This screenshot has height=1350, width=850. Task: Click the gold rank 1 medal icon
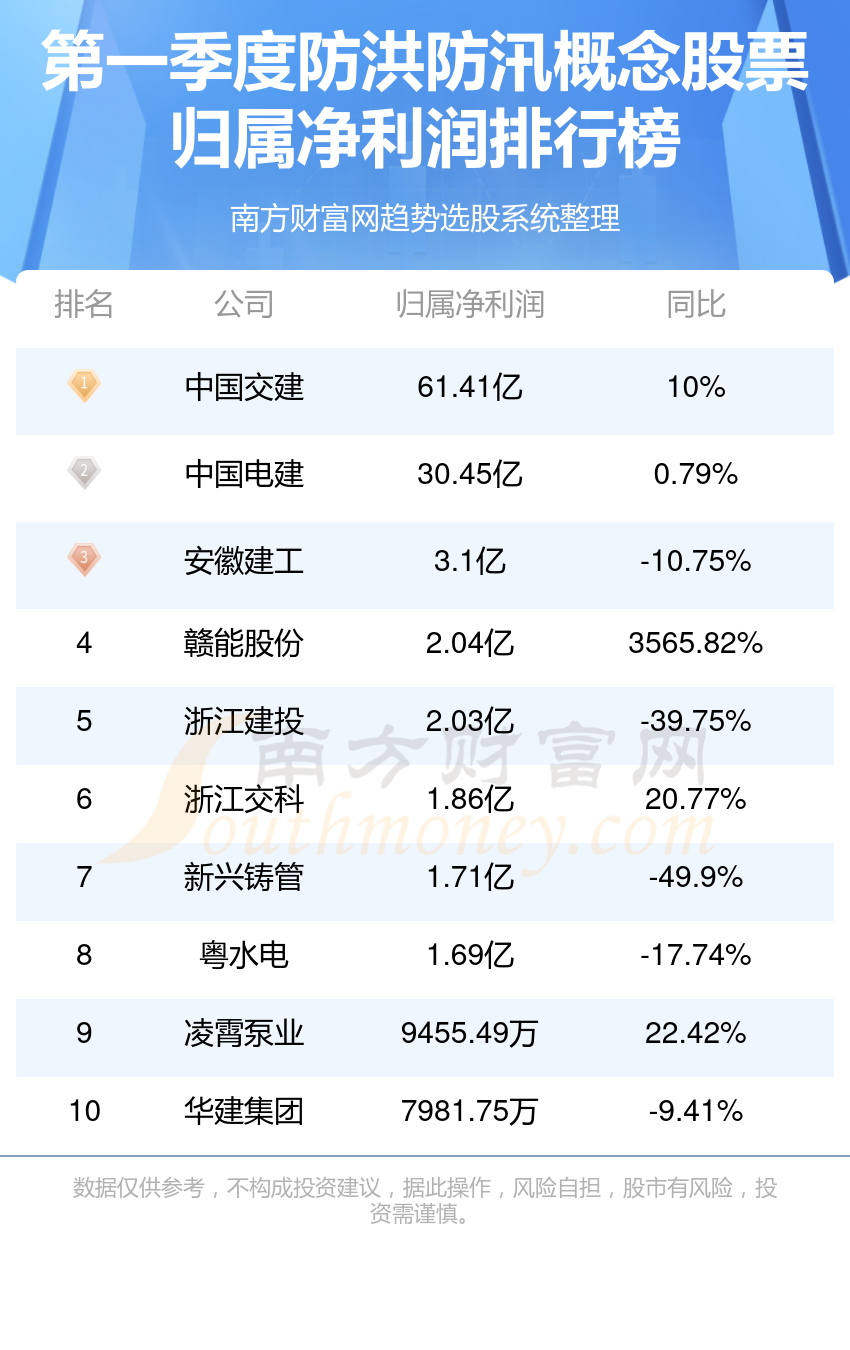(x=84, y=386)
